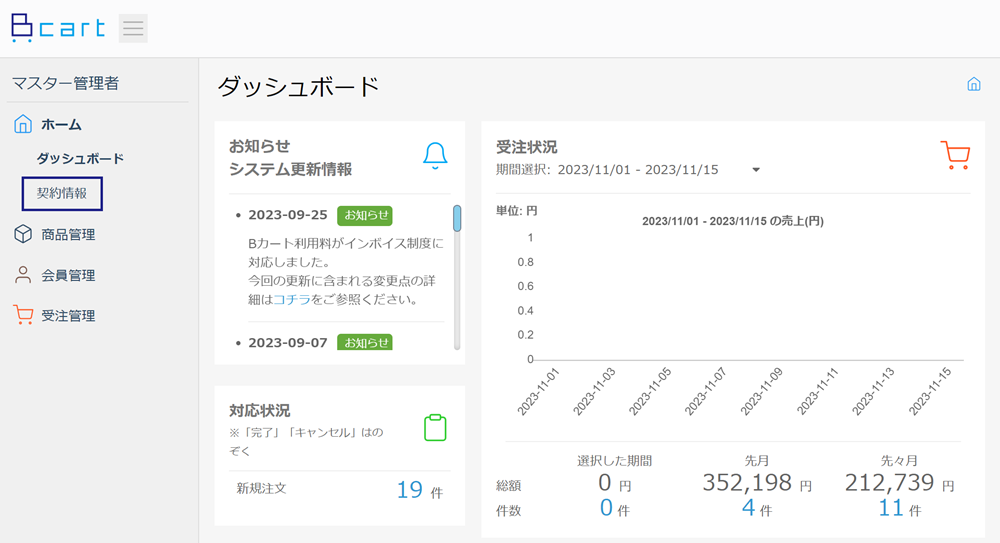
Task: Click the システム更新情報 heading
Action: click(291, 170)
